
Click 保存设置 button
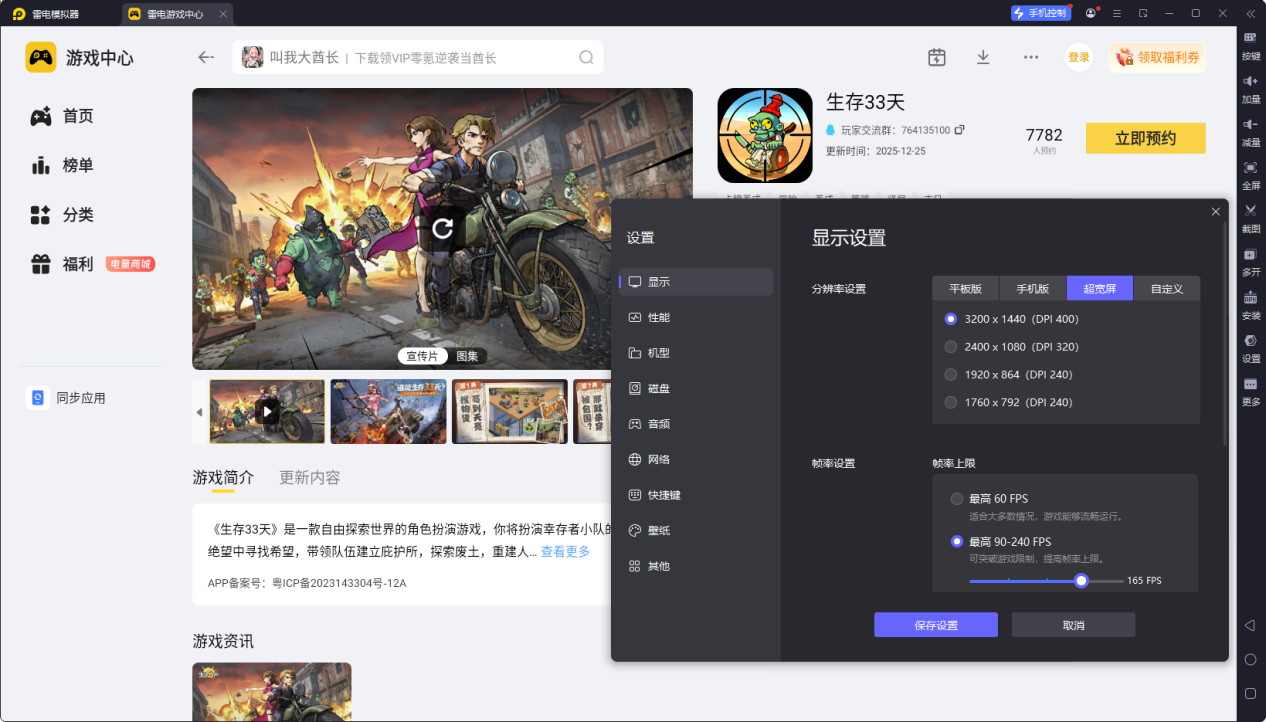click(x=936, y=625)
